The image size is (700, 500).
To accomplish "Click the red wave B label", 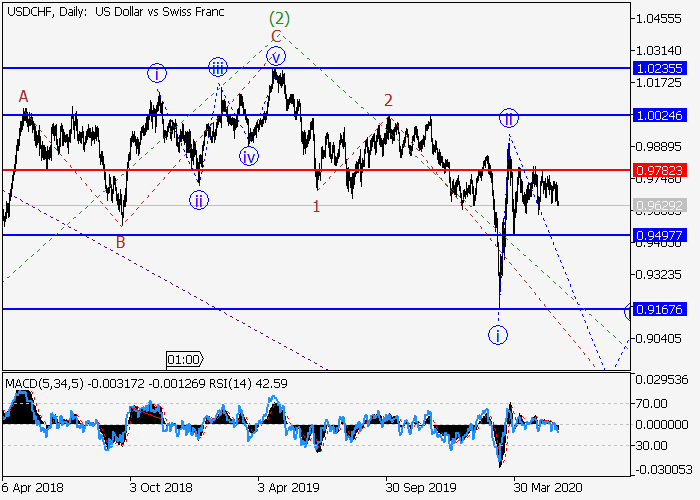I will pyautogui.click(x=120, y=241).
